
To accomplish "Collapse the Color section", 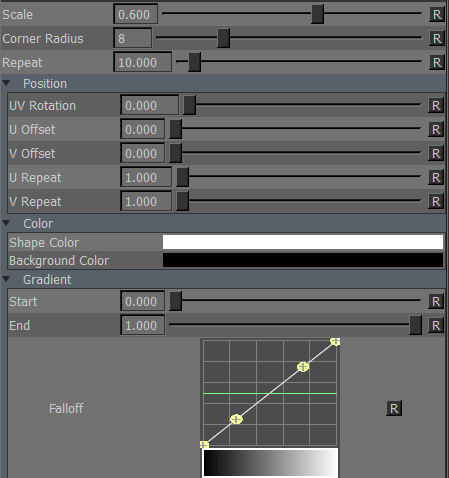I will (6, 223).
